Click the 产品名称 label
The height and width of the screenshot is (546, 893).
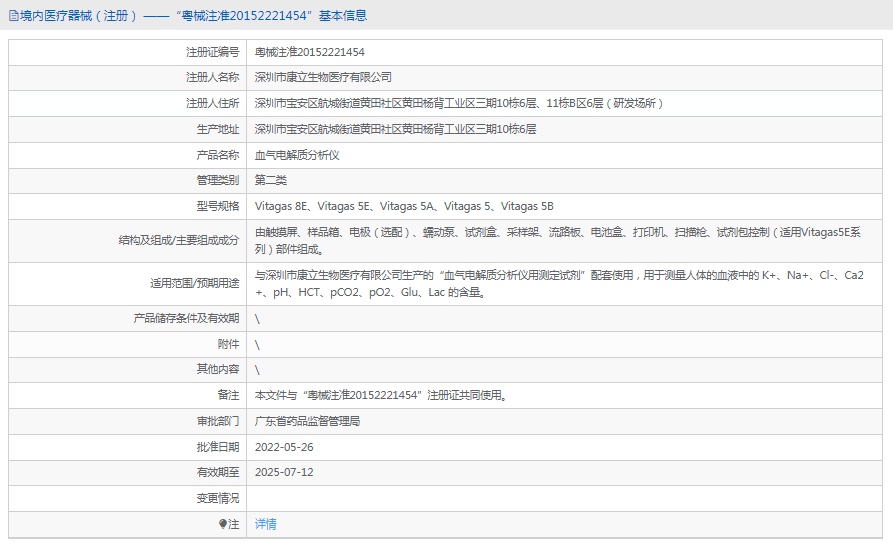coord(218,155)
